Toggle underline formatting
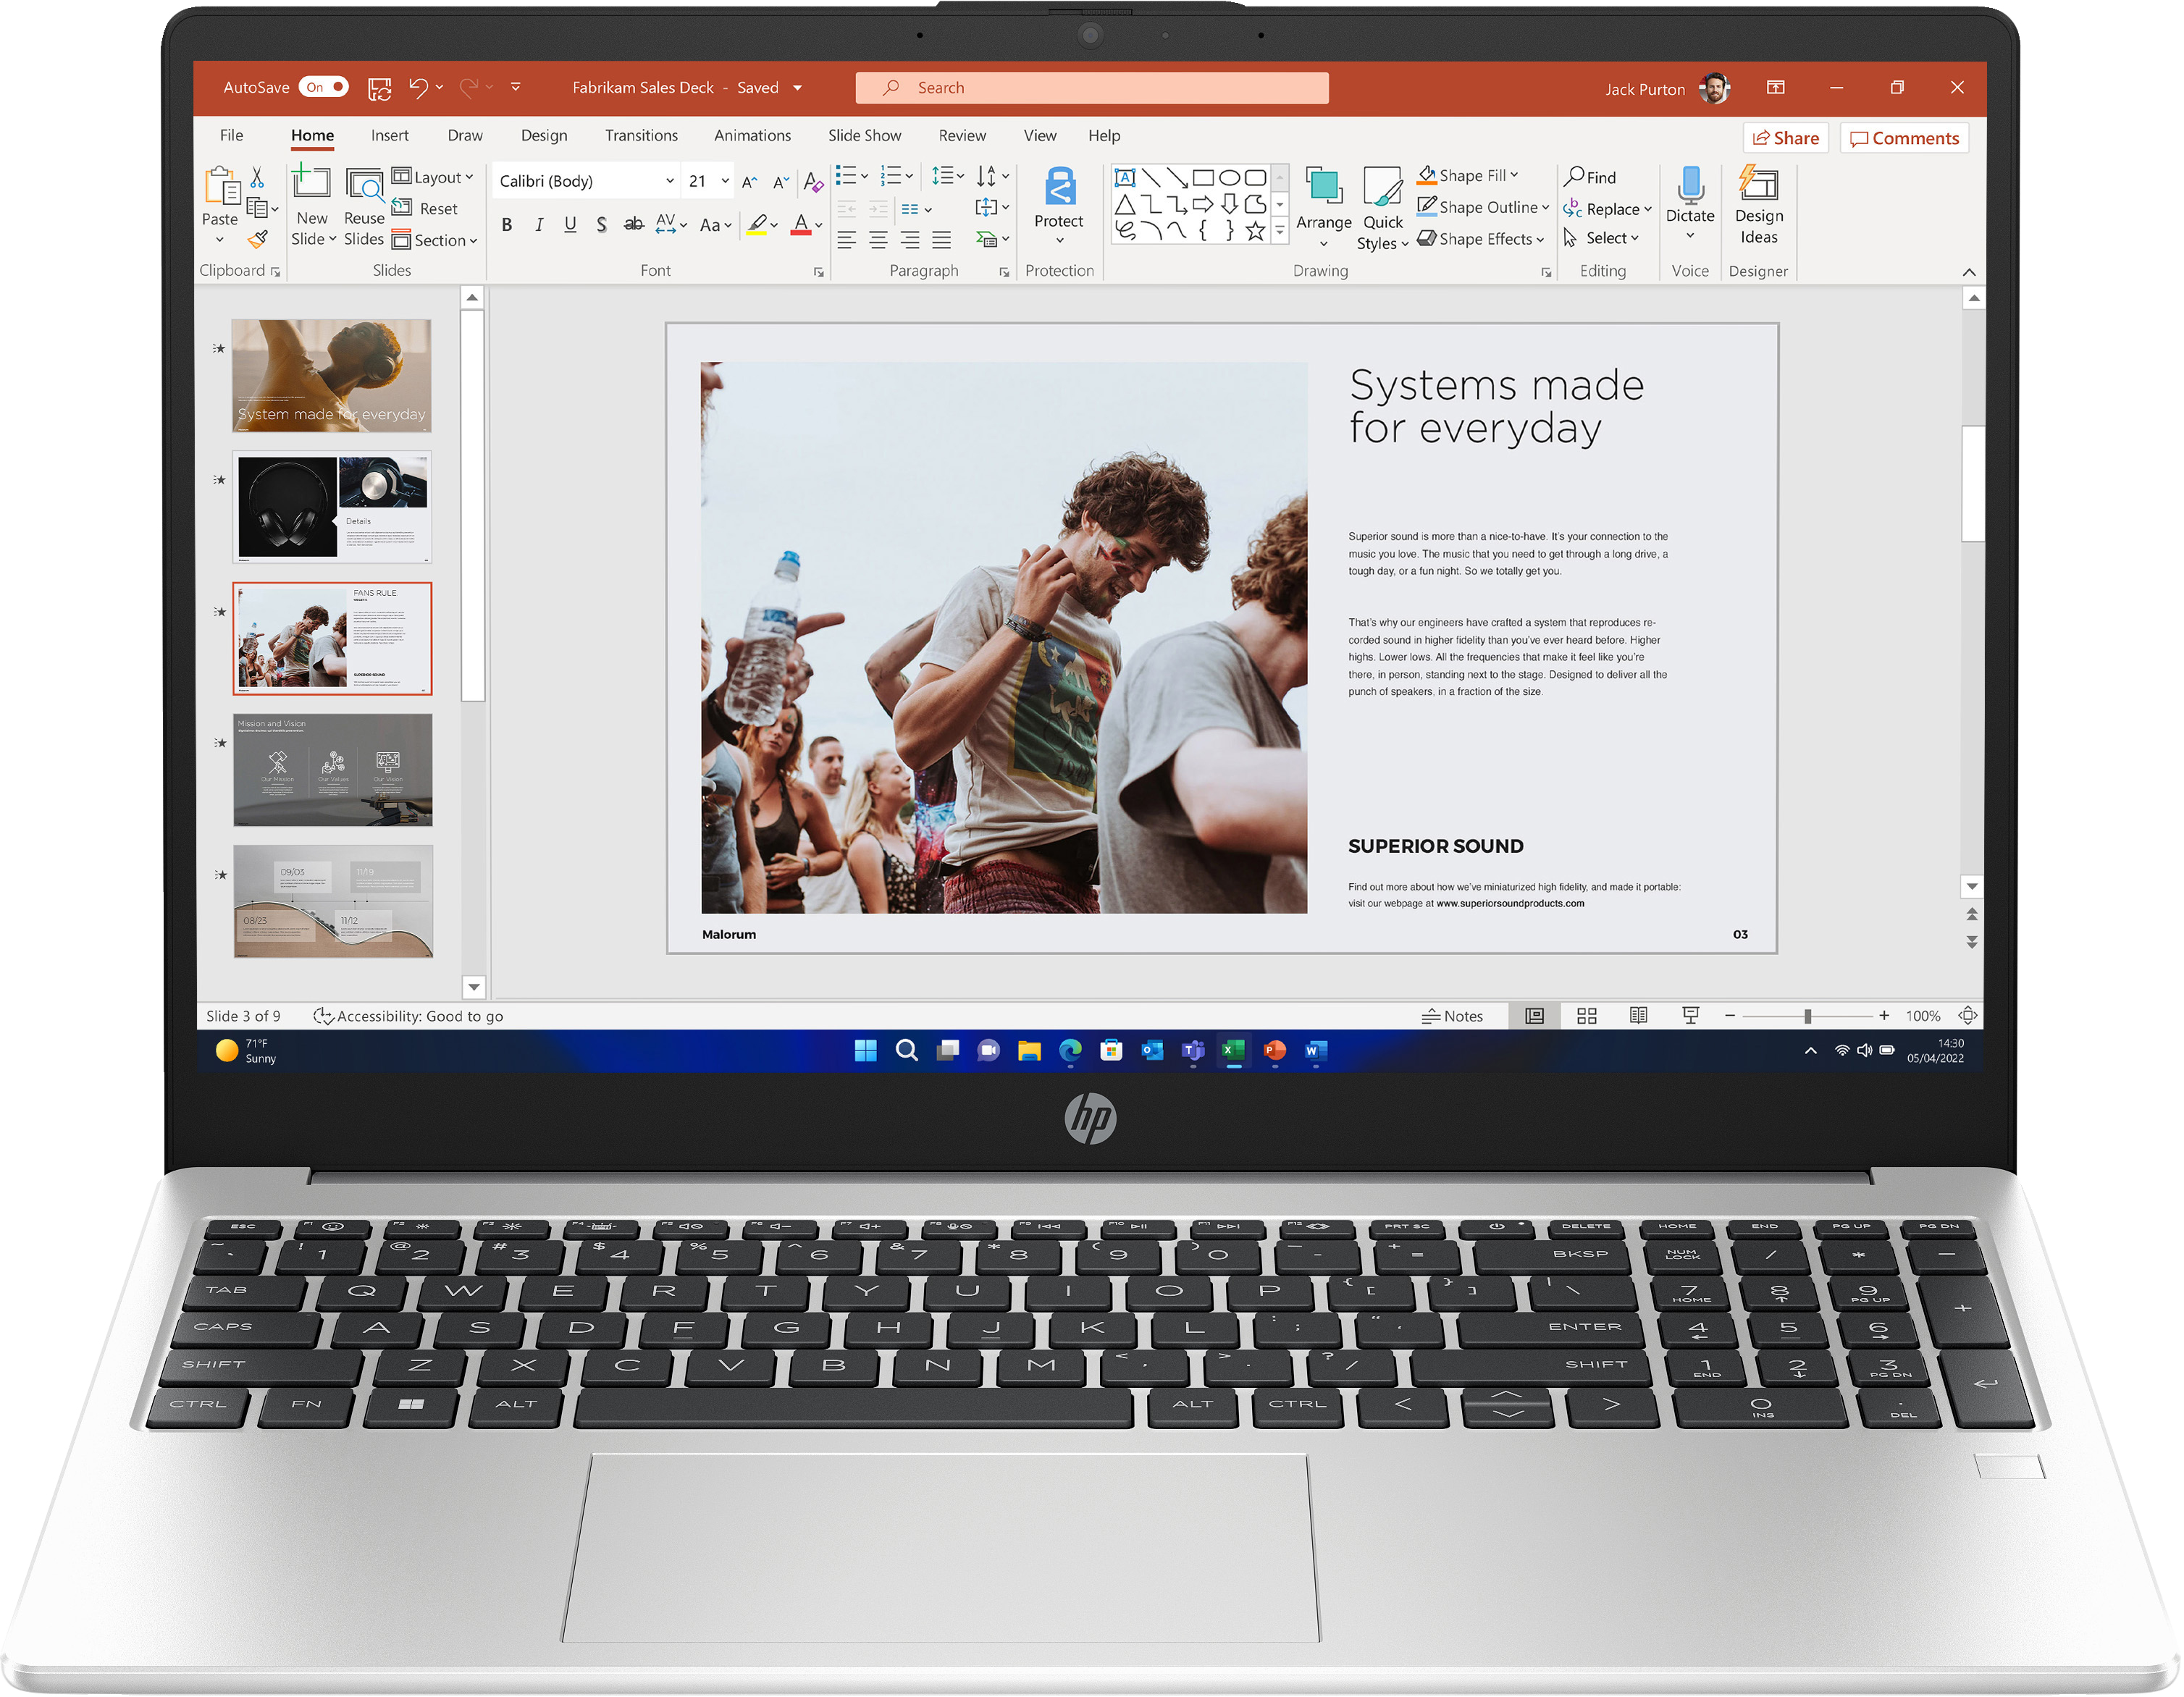2184x1697 pixels. coord(570,224)
